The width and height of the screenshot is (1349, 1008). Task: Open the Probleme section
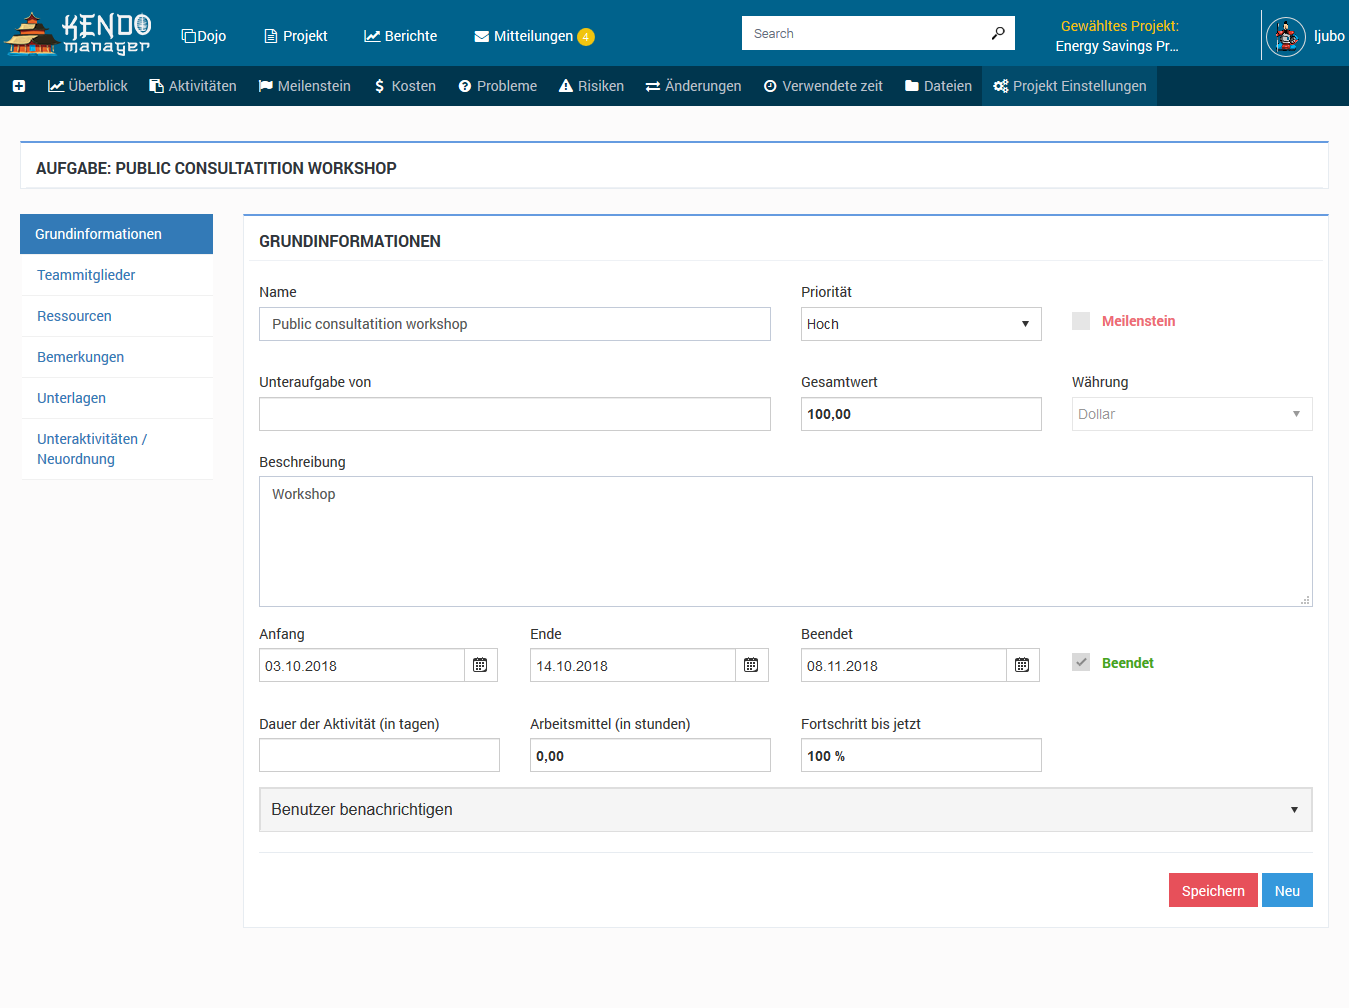(x=497, y=86)
